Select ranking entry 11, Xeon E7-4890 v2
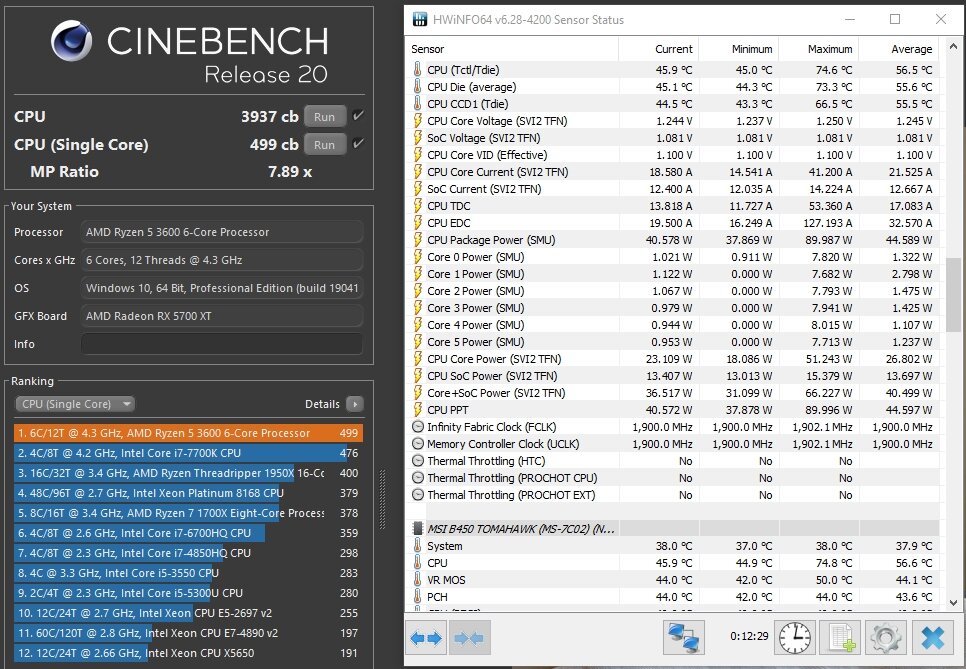Viewport: 966px width, 669px height. pos(189,633)
